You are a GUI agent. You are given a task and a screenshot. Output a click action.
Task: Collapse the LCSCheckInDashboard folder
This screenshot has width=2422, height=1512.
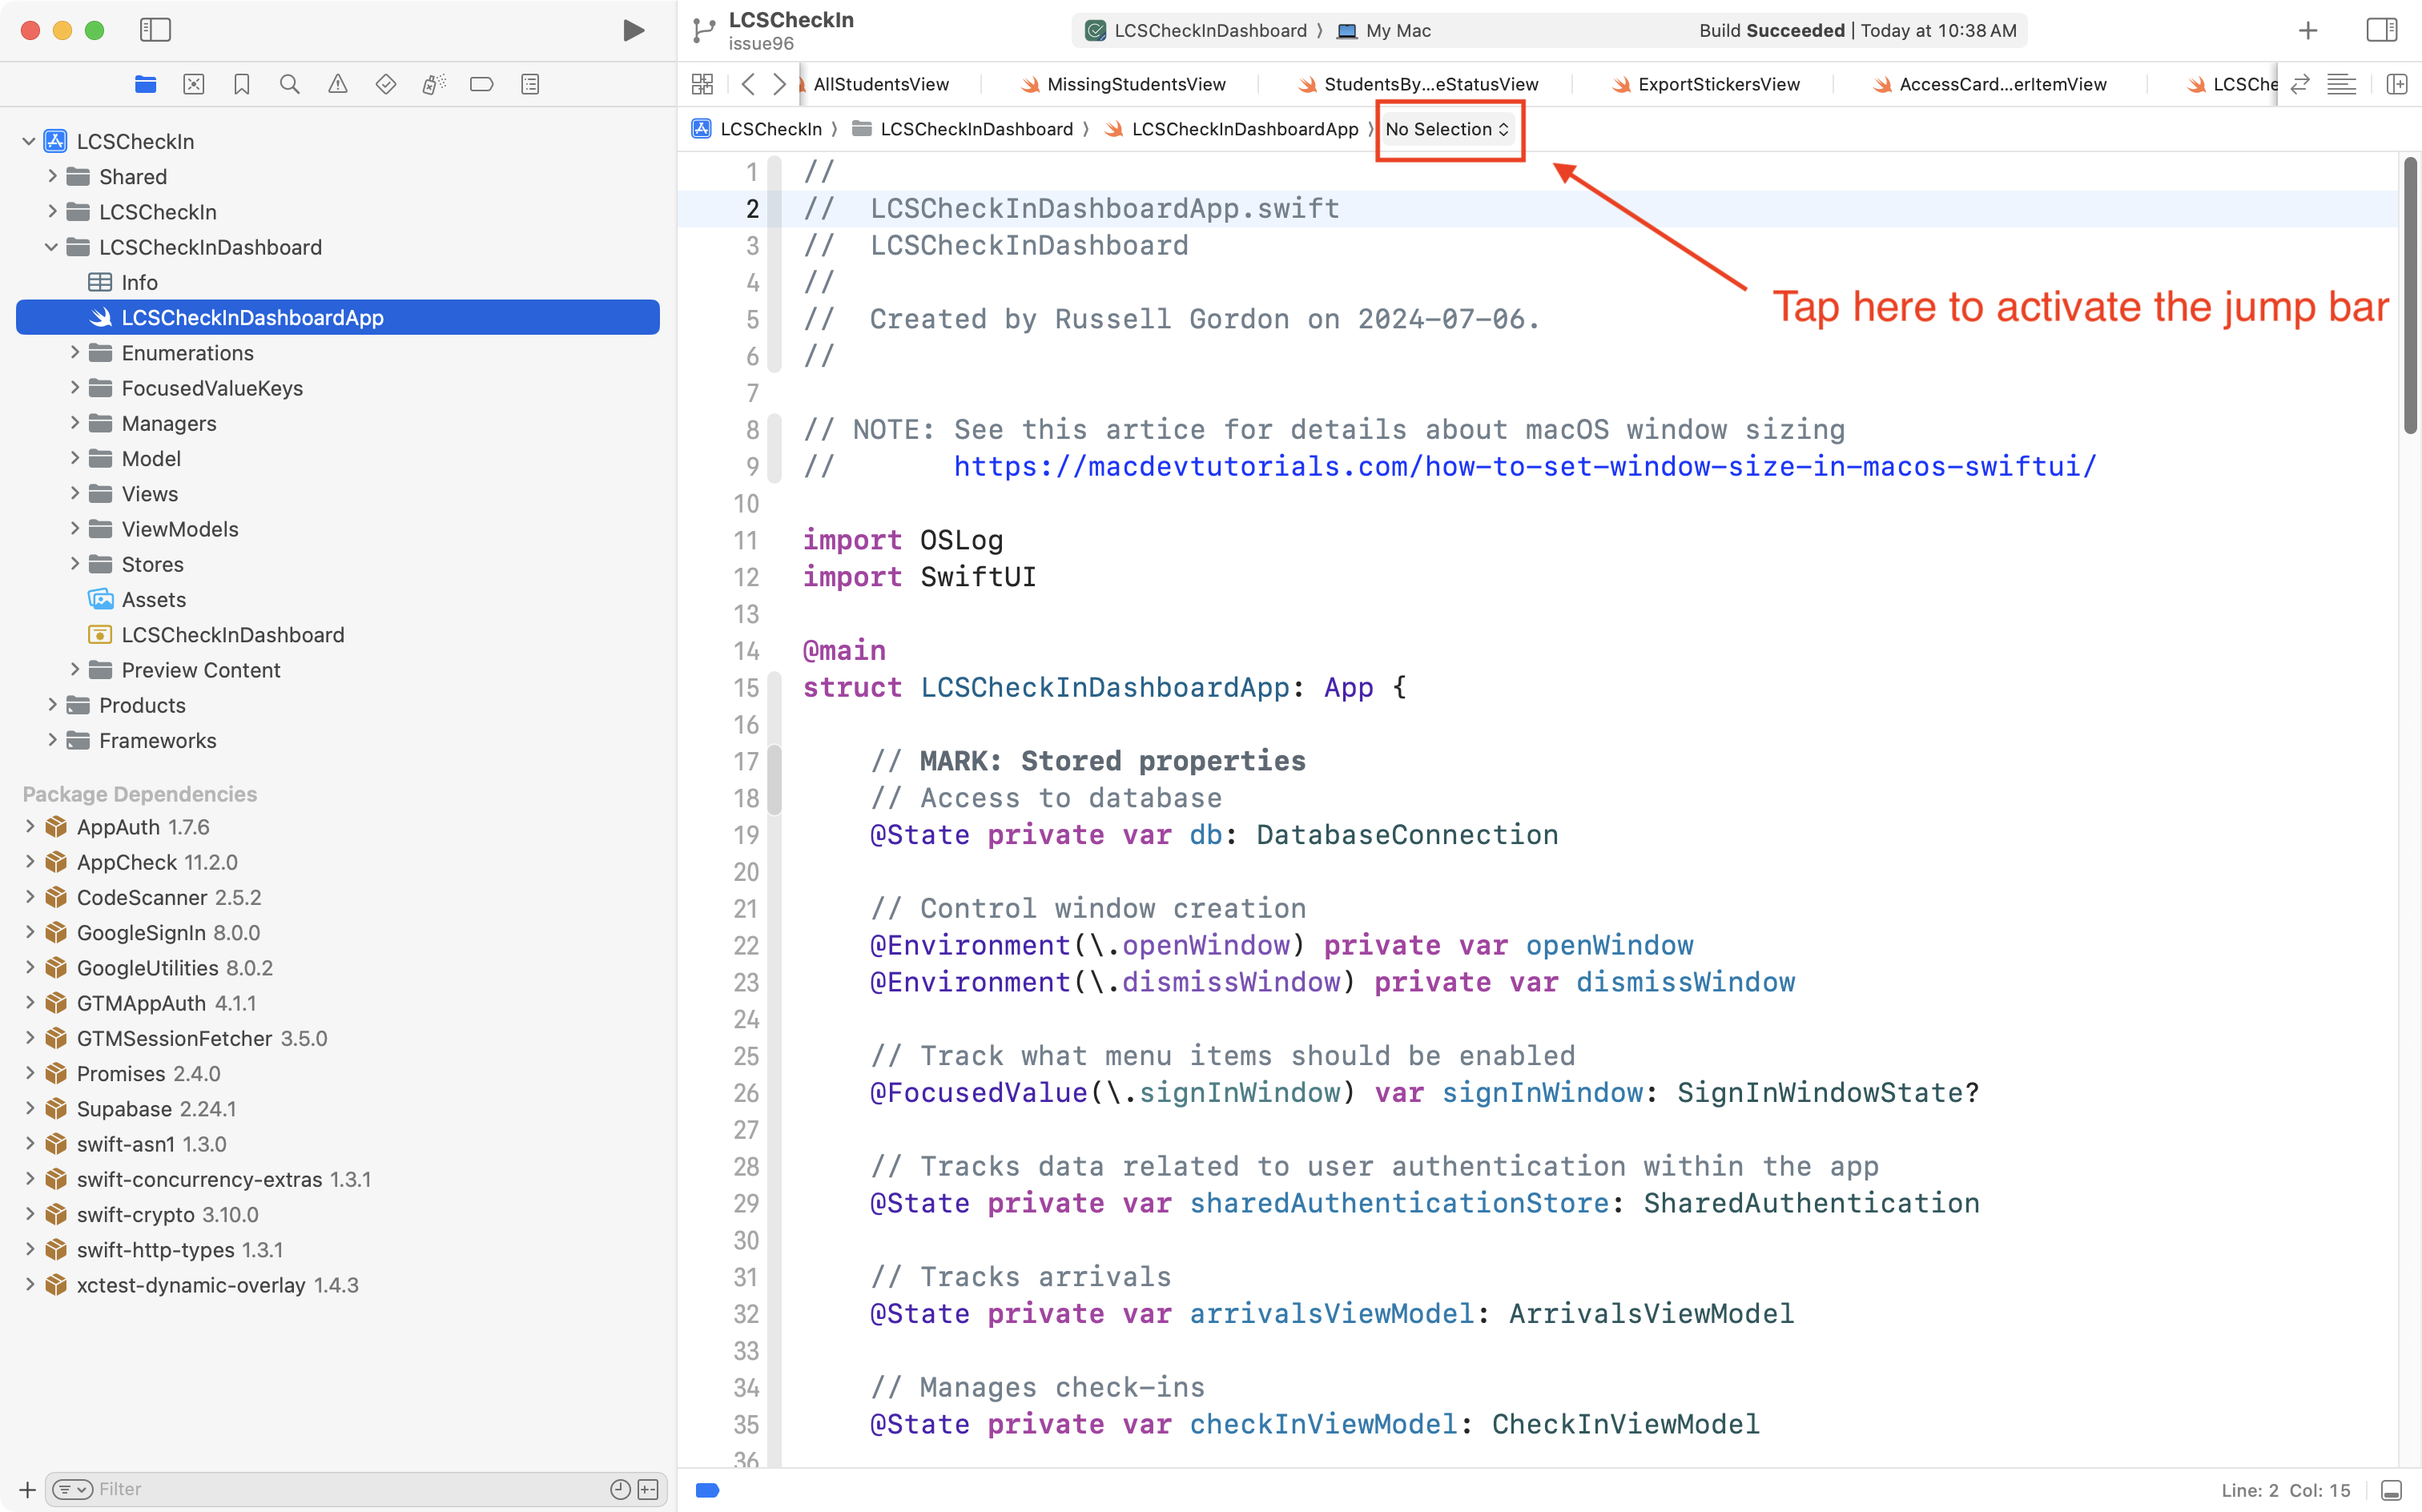(x=51, y=247)
